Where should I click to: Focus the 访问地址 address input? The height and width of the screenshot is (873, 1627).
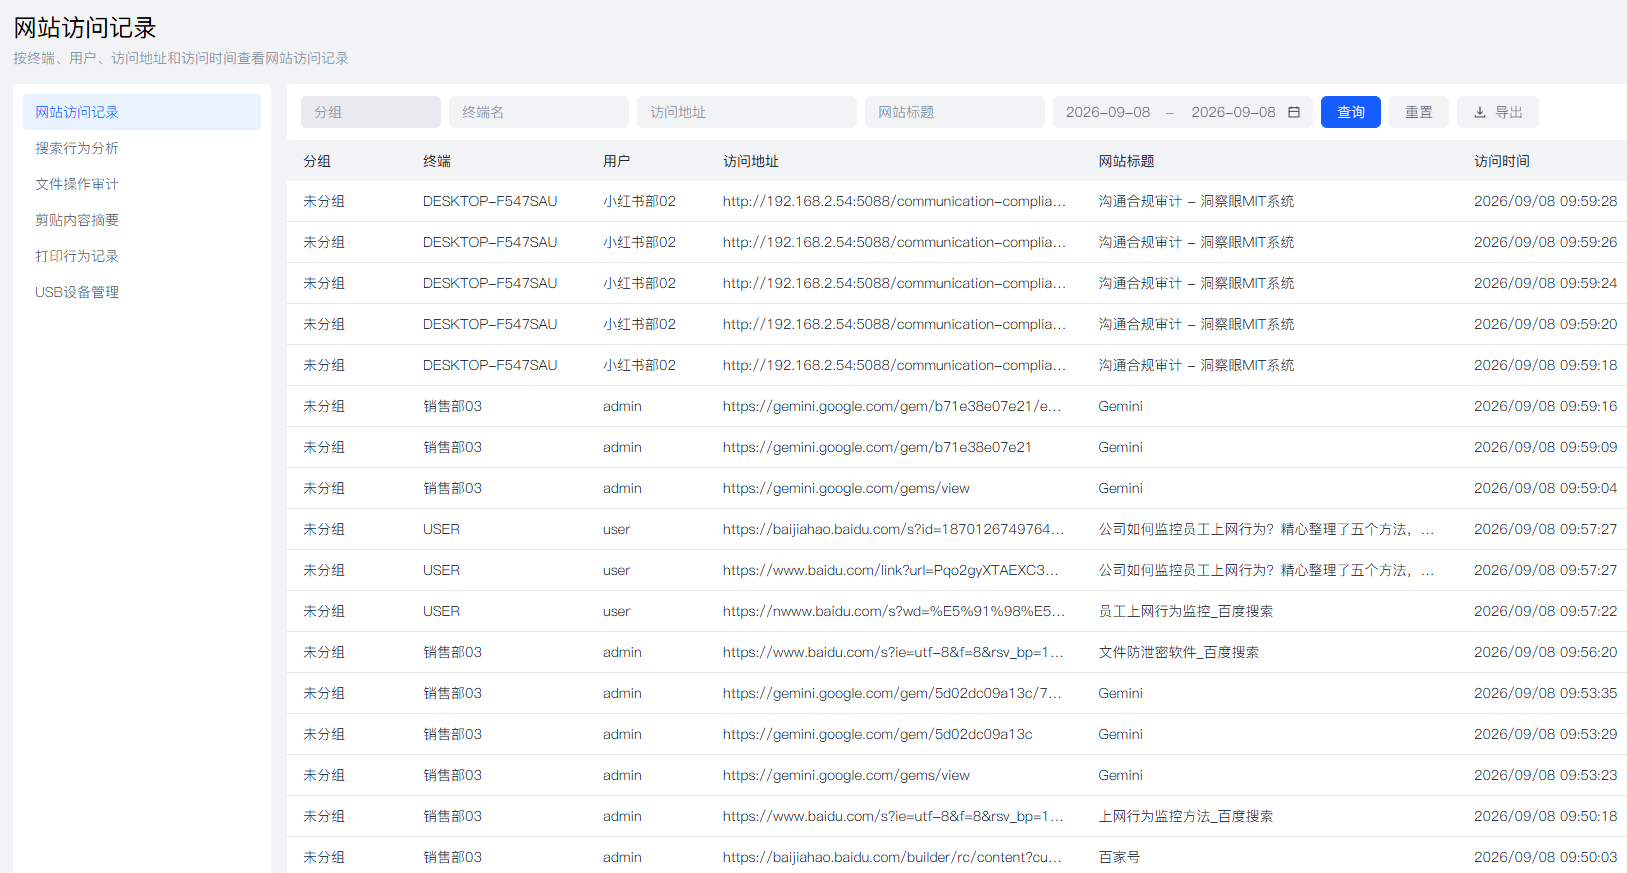click(x=747, y=112)
